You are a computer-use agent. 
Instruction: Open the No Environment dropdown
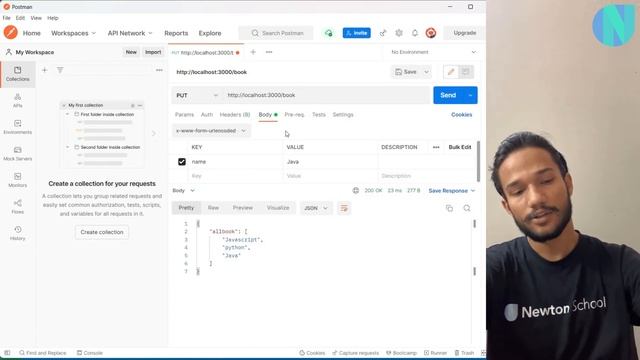433,52
